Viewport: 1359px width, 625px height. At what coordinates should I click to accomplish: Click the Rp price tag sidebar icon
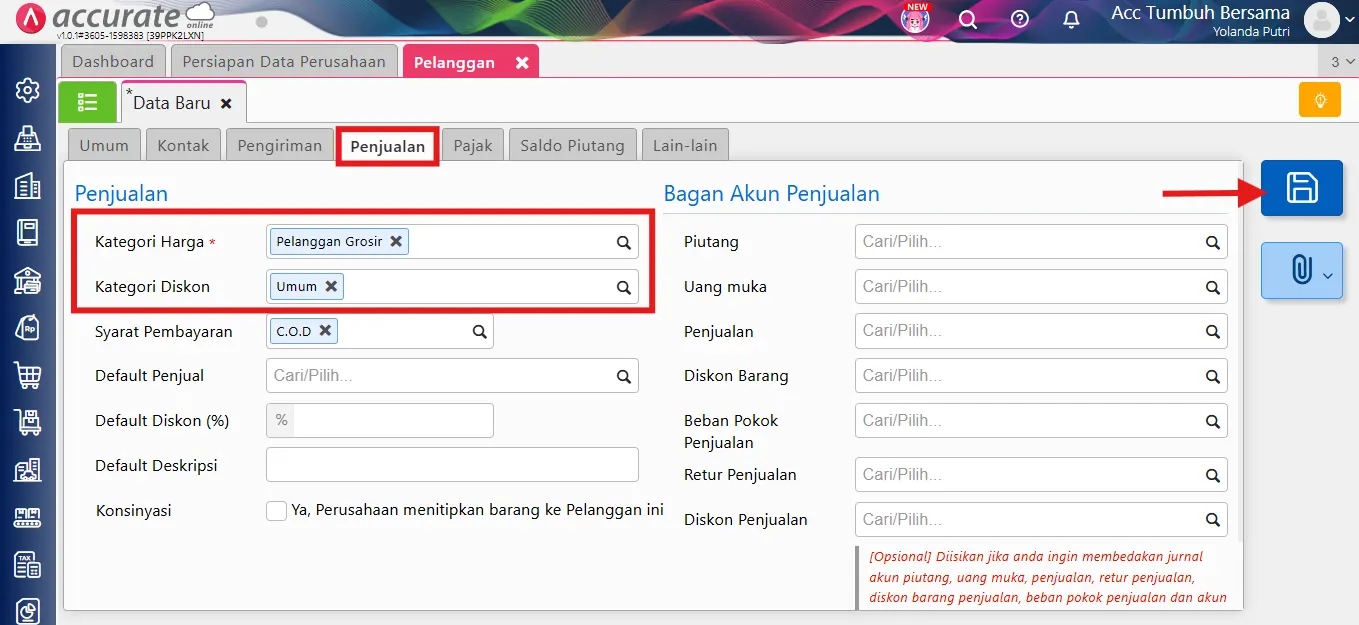pyautogui.click(x=27, y=328)
